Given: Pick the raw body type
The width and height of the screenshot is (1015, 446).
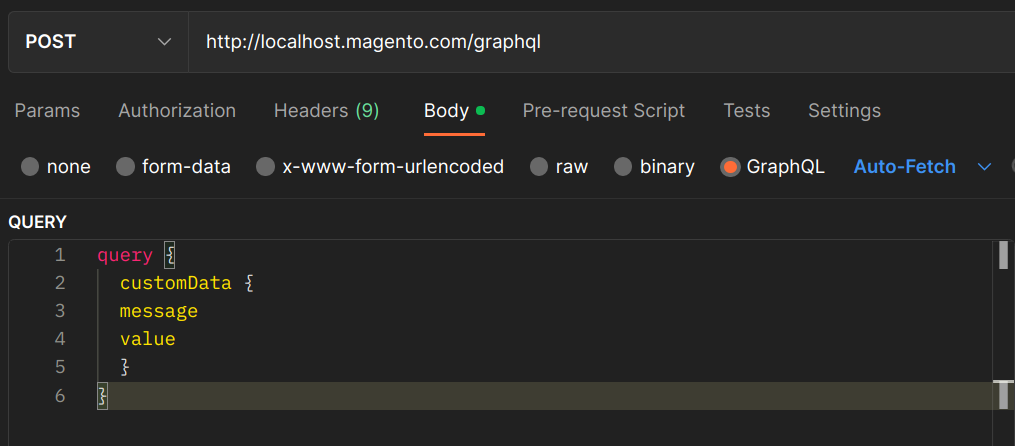Looking at the screenshot, I should click(539, 167).
